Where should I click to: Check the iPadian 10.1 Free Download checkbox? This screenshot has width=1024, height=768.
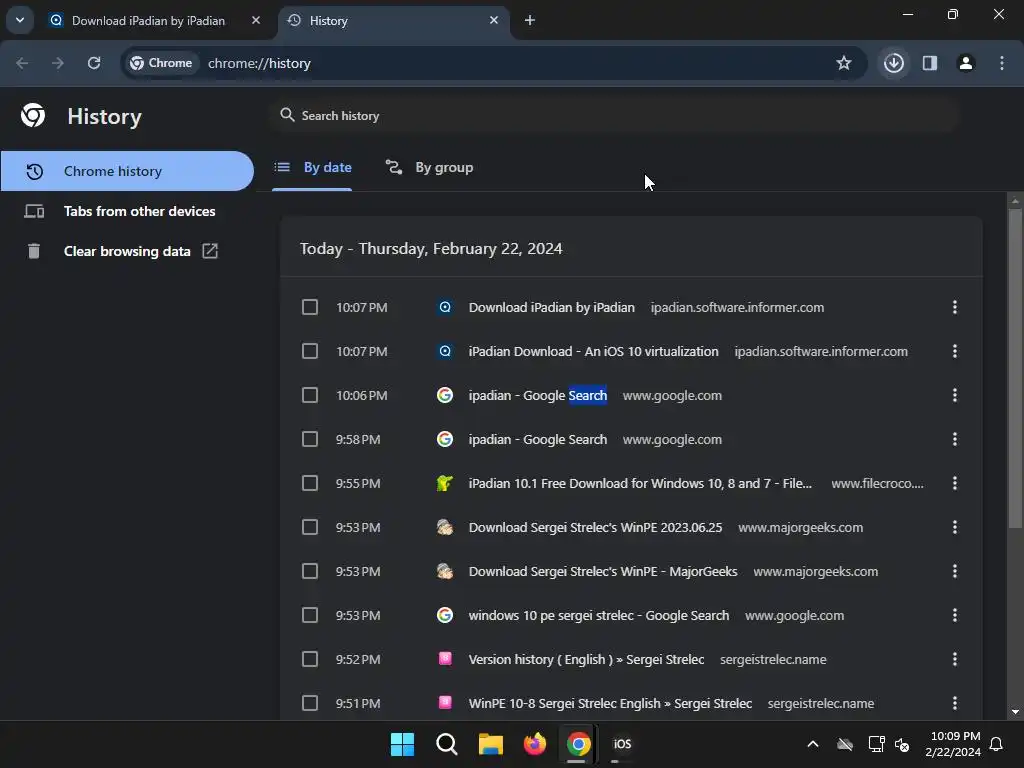pos(310,483)
